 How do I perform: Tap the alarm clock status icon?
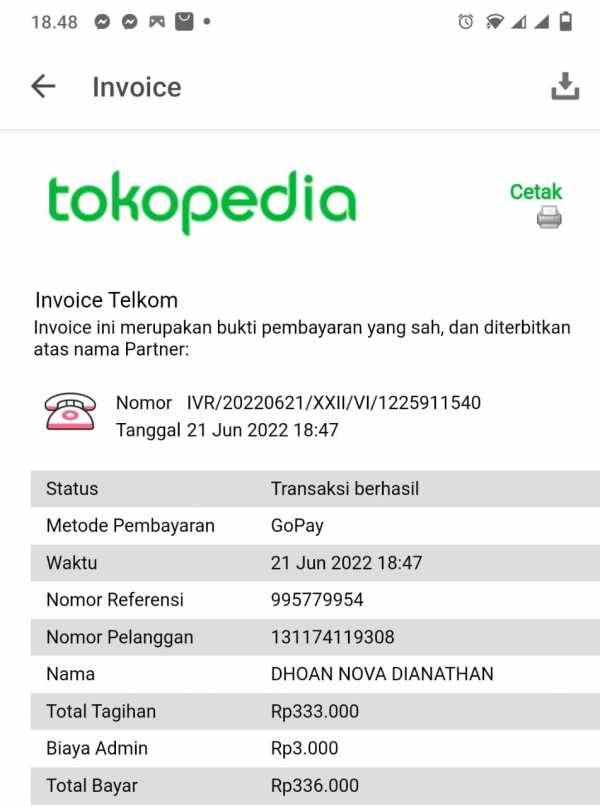466,22
